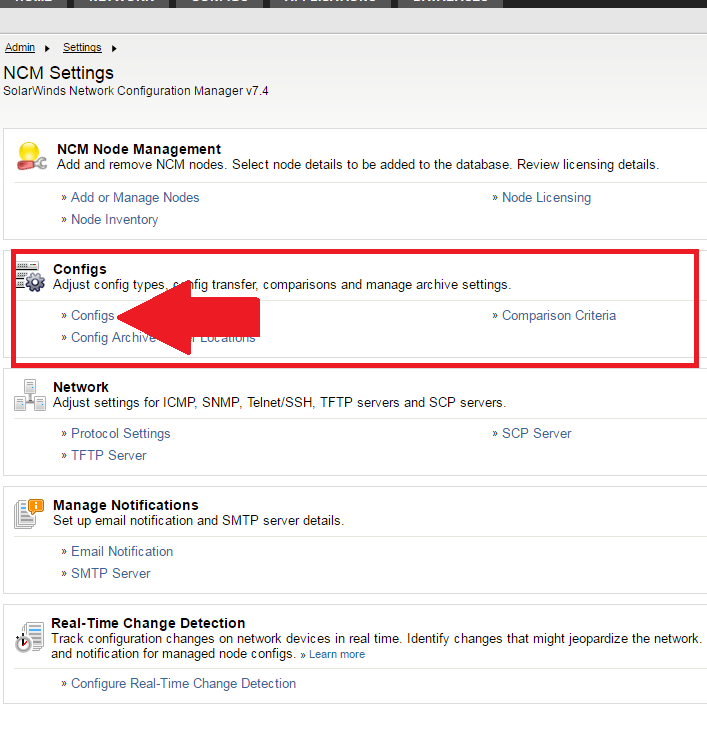Go to Node Licensing
Viewport: 707px width, 732px height.
coord(546,197)
